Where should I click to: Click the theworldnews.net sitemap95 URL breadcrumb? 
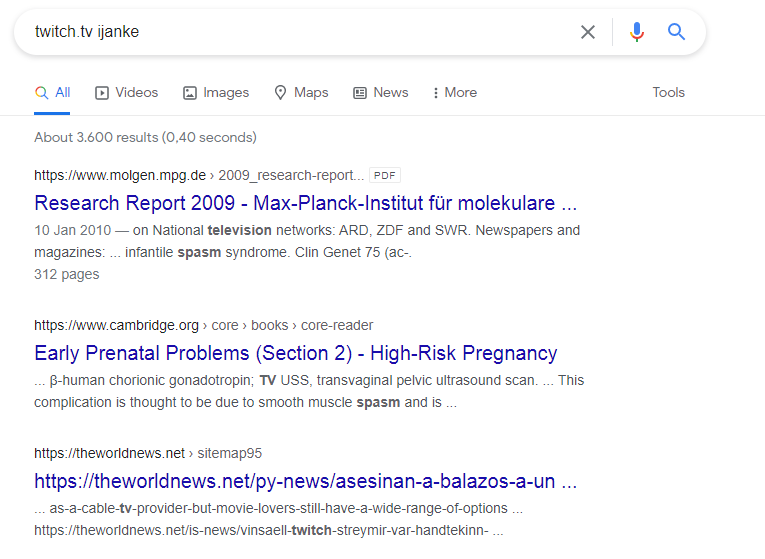[x=148, y=454]
